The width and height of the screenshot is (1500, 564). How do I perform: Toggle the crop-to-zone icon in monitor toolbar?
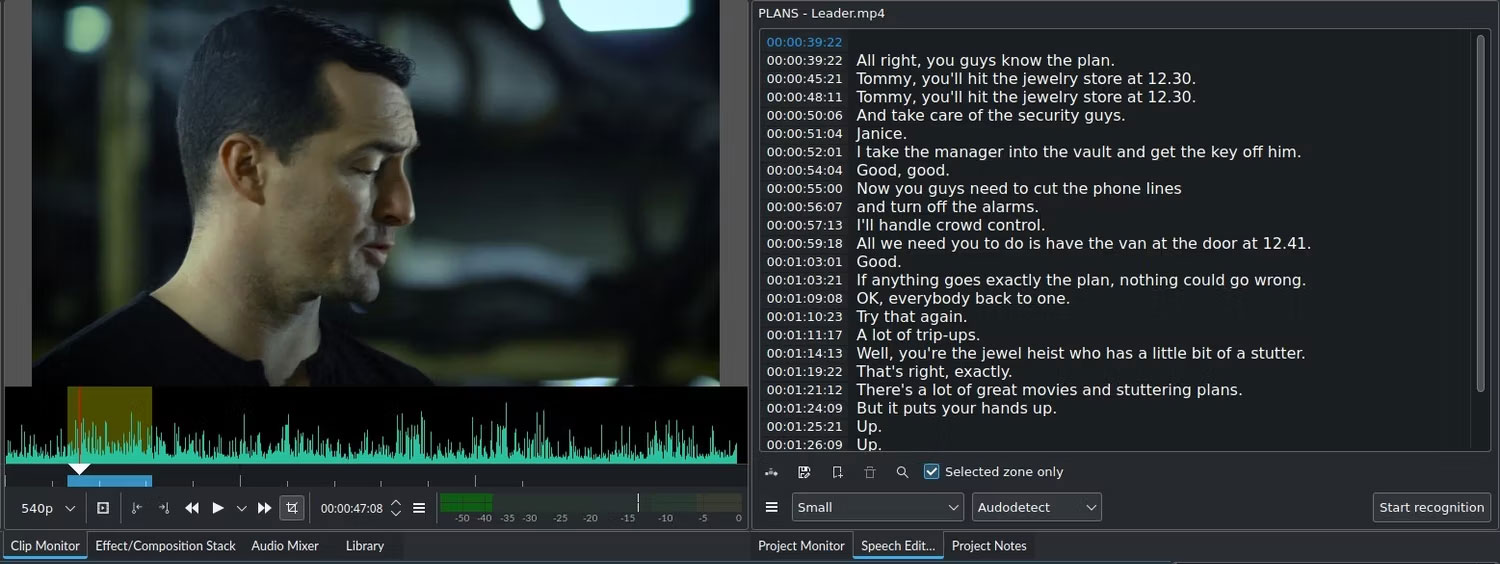tap(292, 508)
